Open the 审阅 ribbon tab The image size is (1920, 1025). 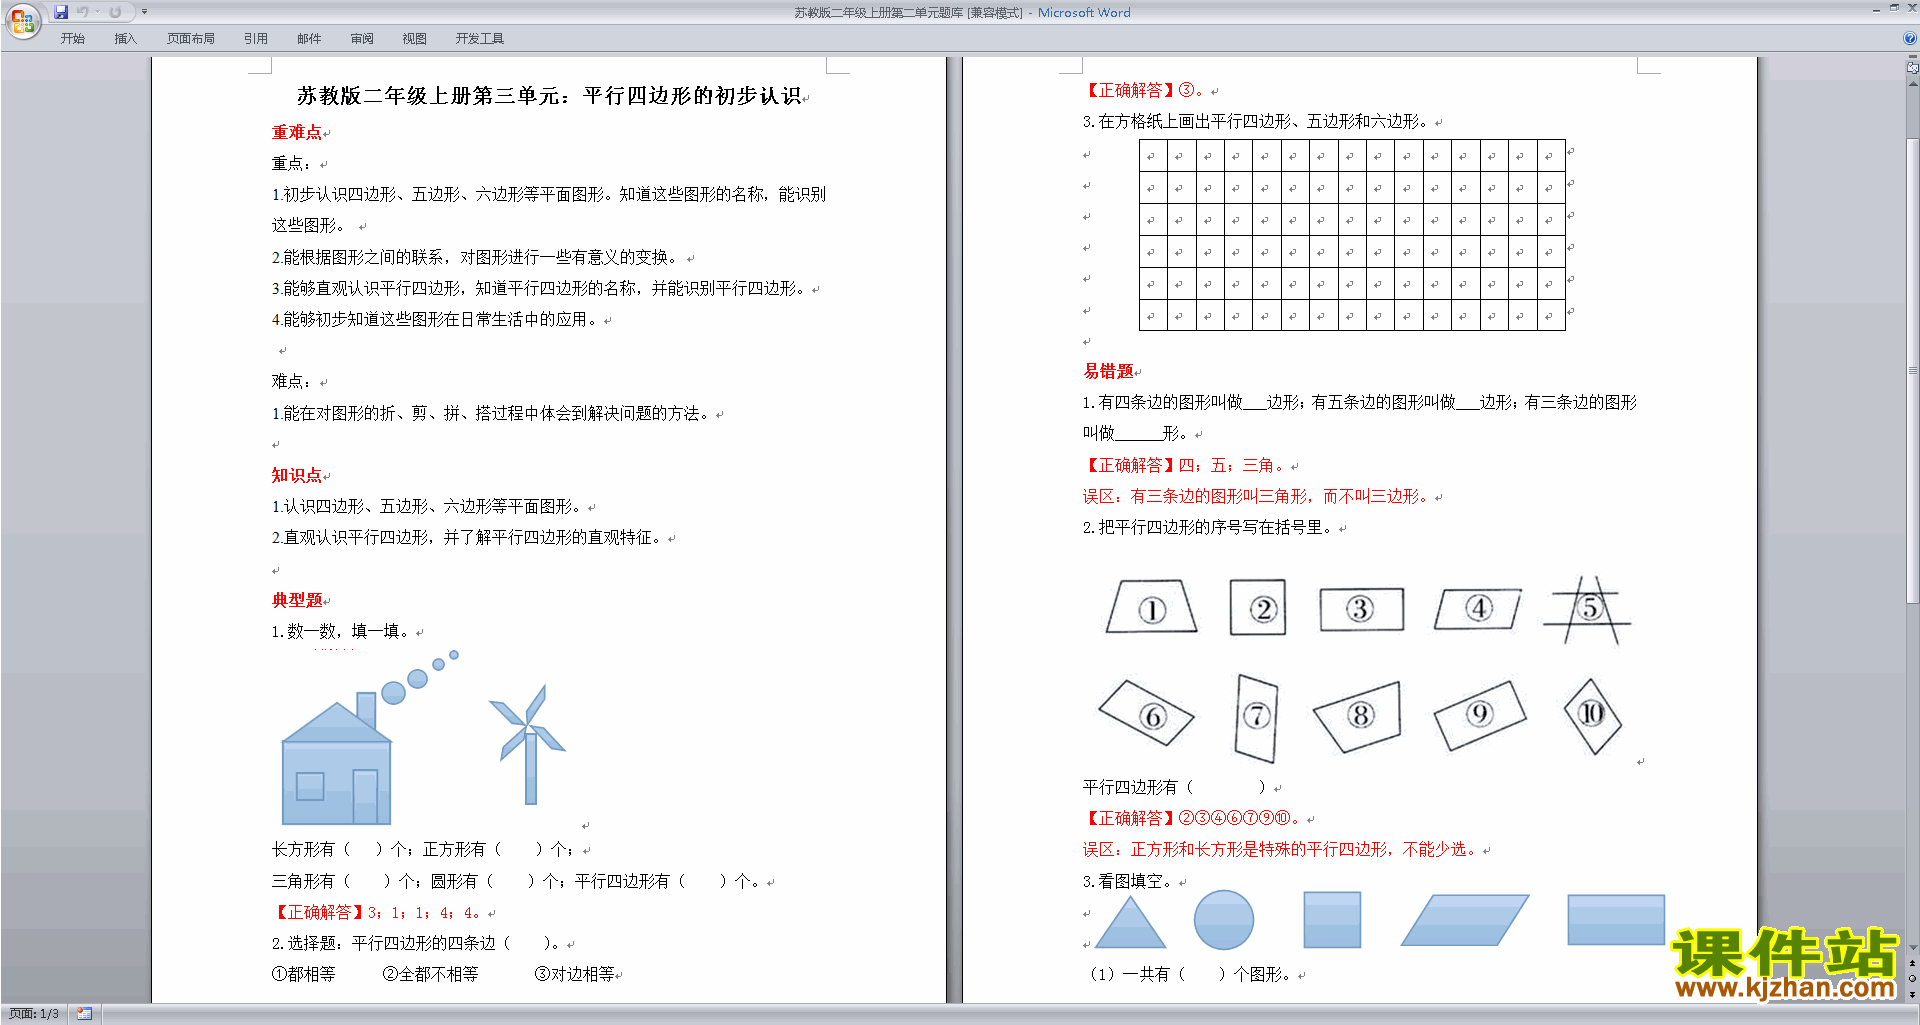point(362,38)
